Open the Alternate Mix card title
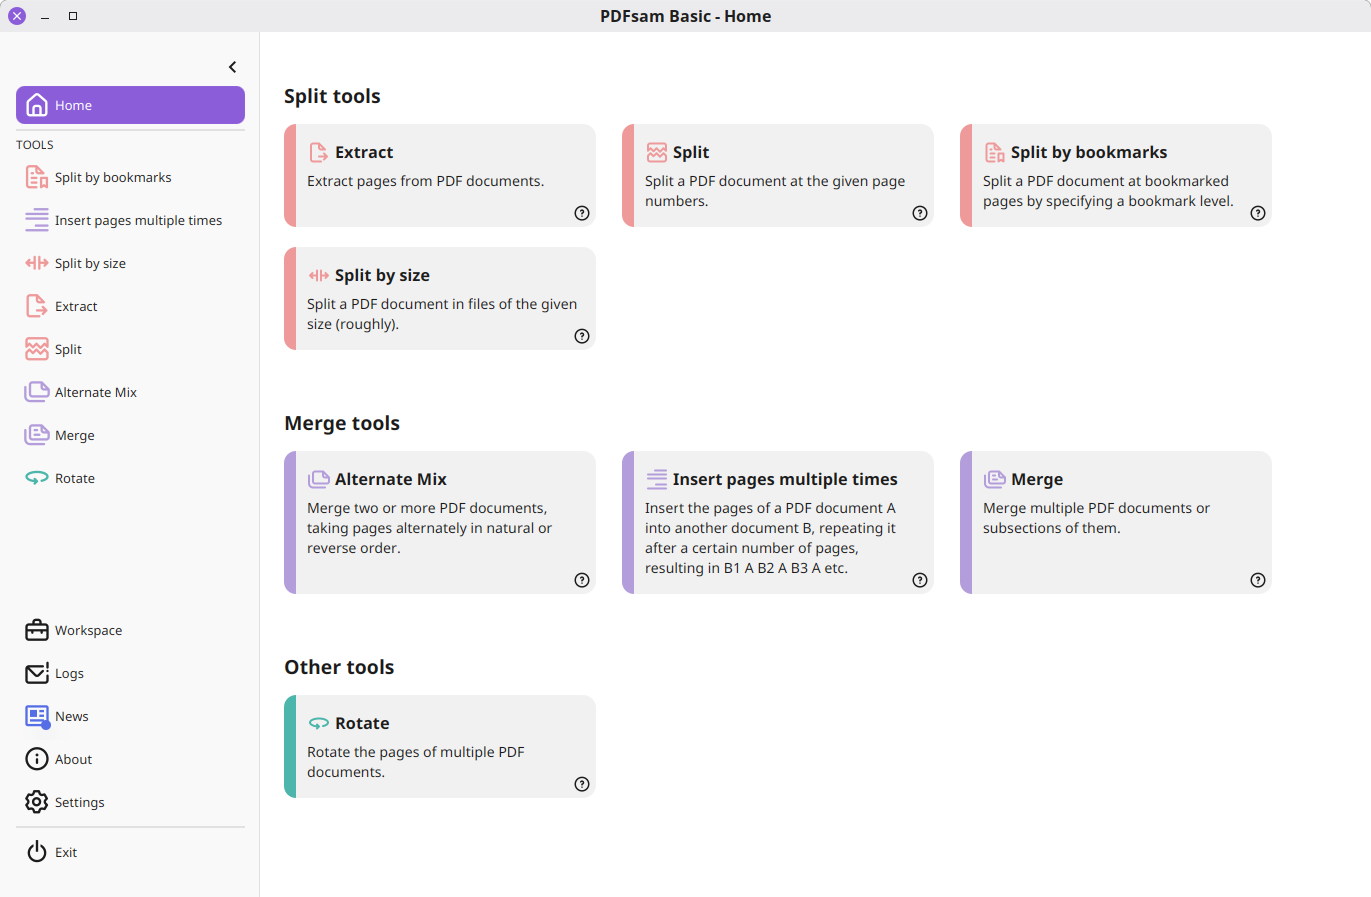Screen dimensions: 1371x897 pyautogui.click(x=391, y=479)
